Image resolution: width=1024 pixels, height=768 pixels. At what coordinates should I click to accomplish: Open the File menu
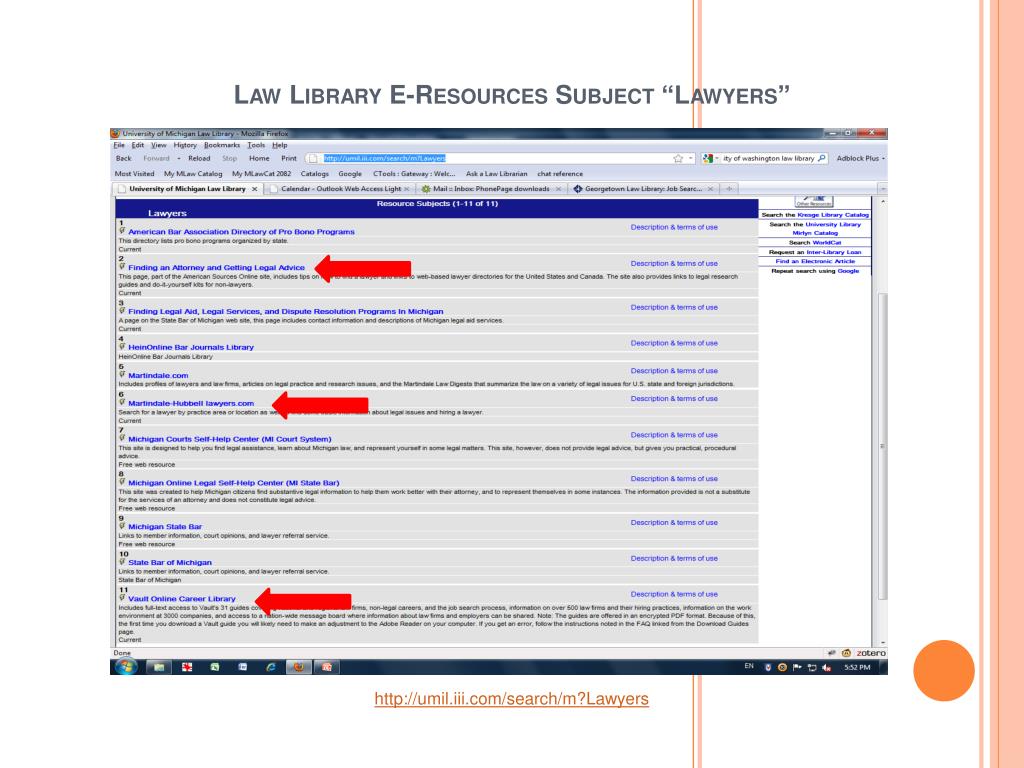[119, 146]
